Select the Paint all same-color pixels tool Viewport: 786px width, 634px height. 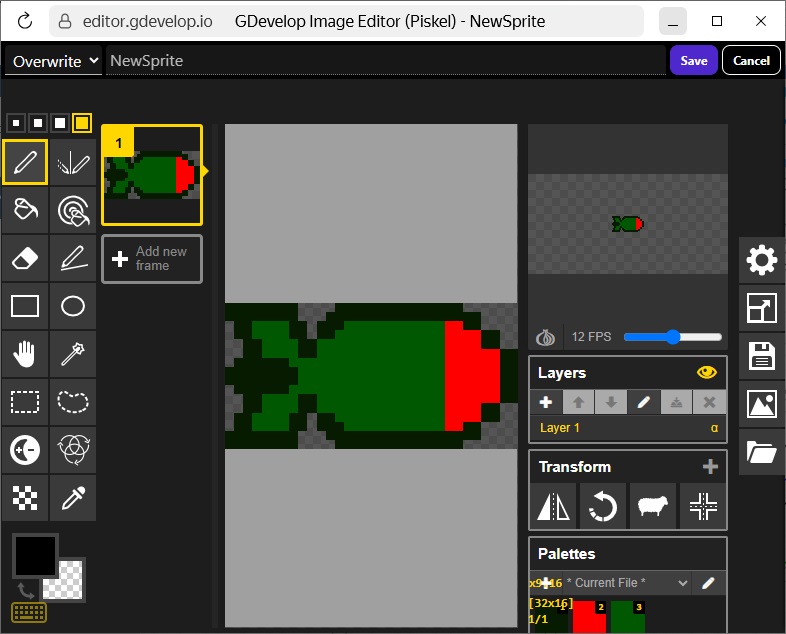(73, 210)
